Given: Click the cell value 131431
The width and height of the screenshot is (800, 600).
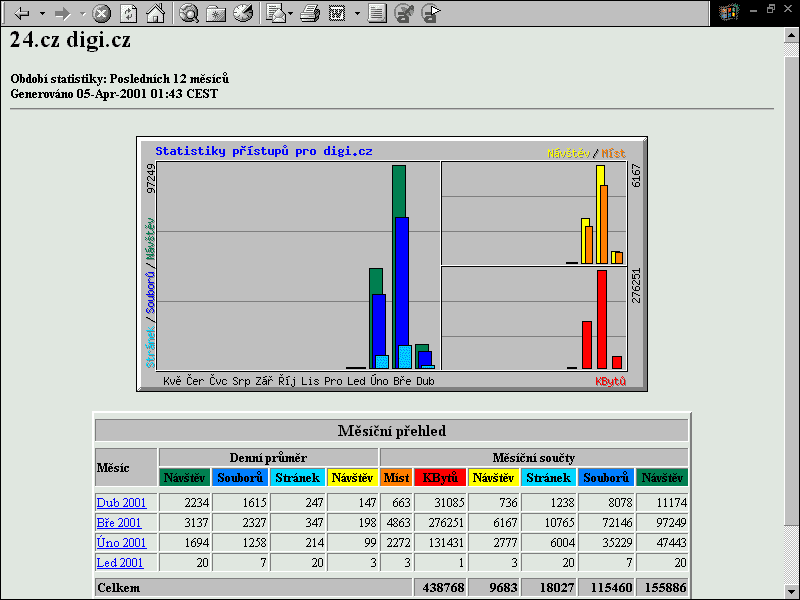Looking at the screenshot, I should tap(446, 543).
